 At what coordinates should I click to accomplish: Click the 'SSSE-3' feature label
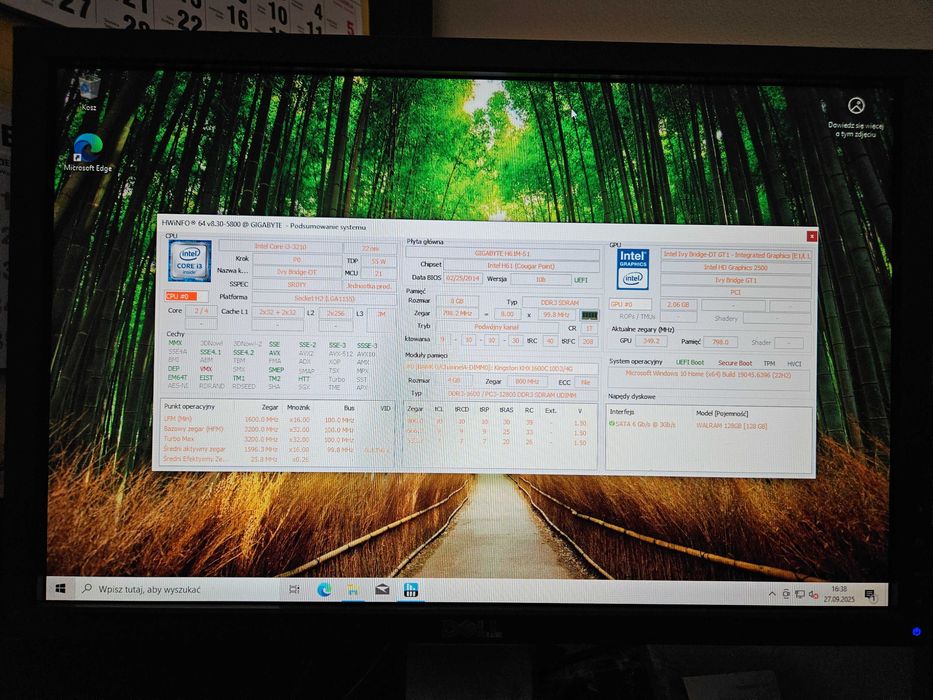click(367, 345)
